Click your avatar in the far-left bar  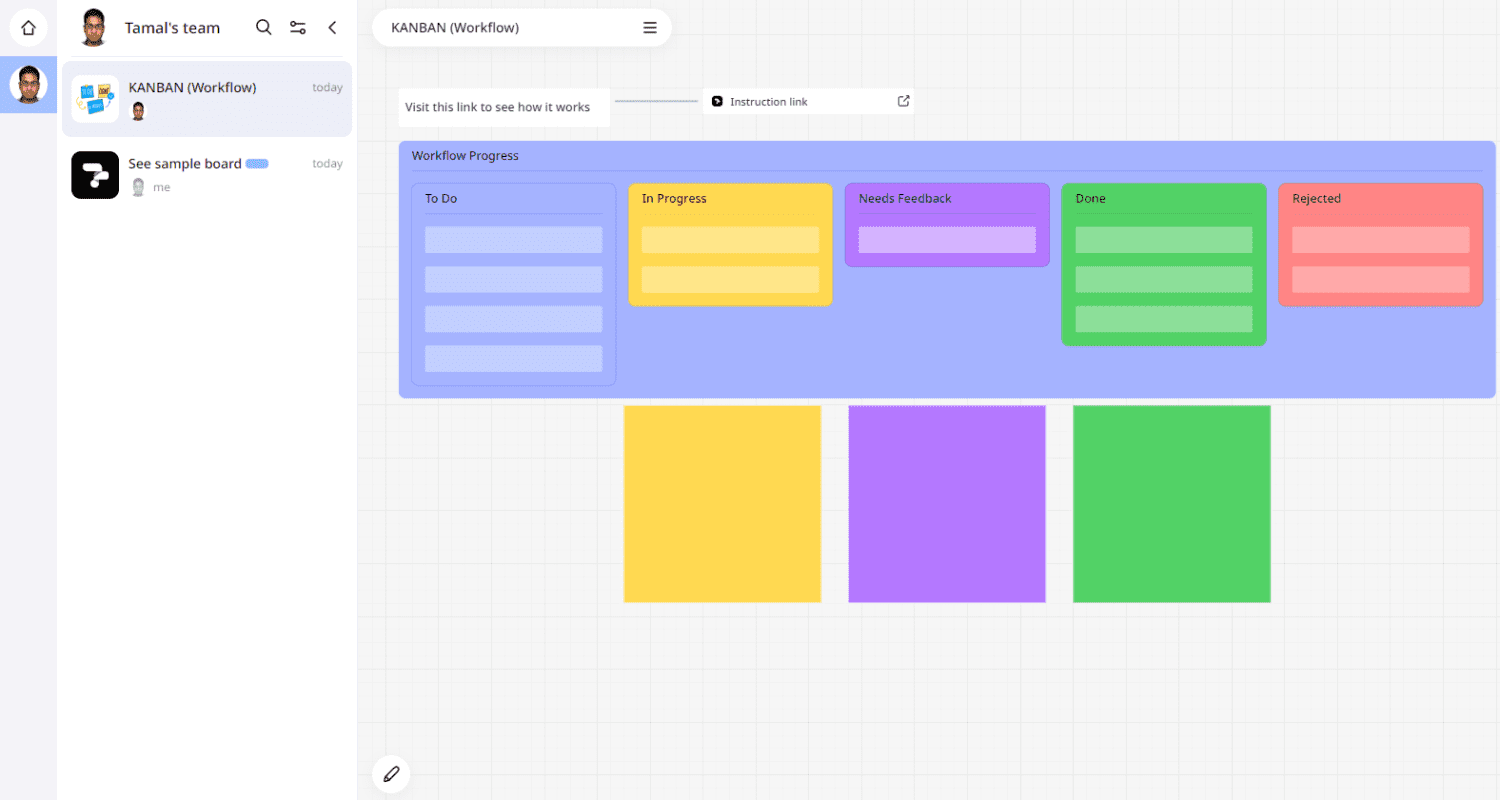(x=27, y=84)
